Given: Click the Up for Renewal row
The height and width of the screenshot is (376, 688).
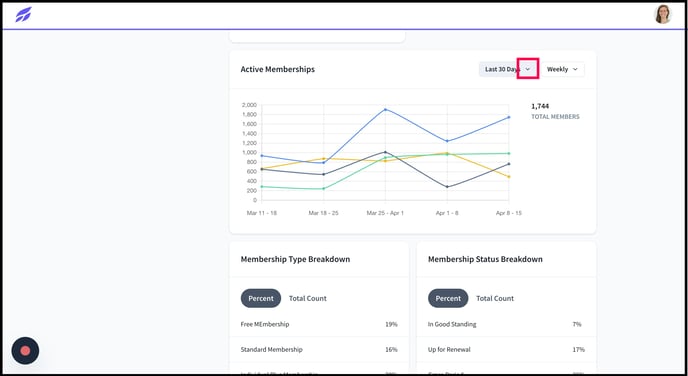Looking at the screenshot, I should [506, 350].
